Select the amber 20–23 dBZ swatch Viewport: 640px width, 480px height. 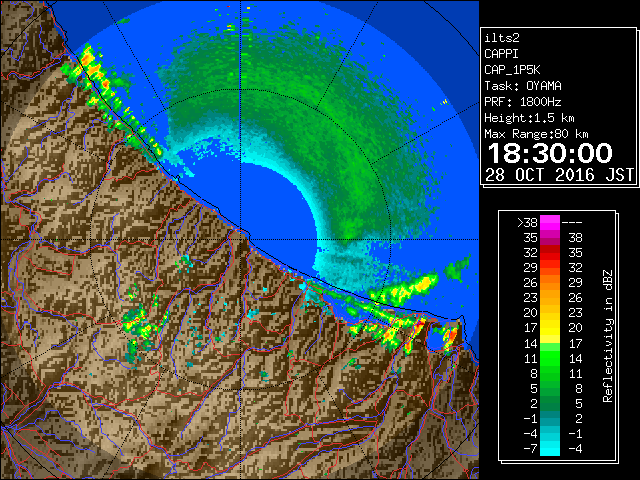(550, 313)
